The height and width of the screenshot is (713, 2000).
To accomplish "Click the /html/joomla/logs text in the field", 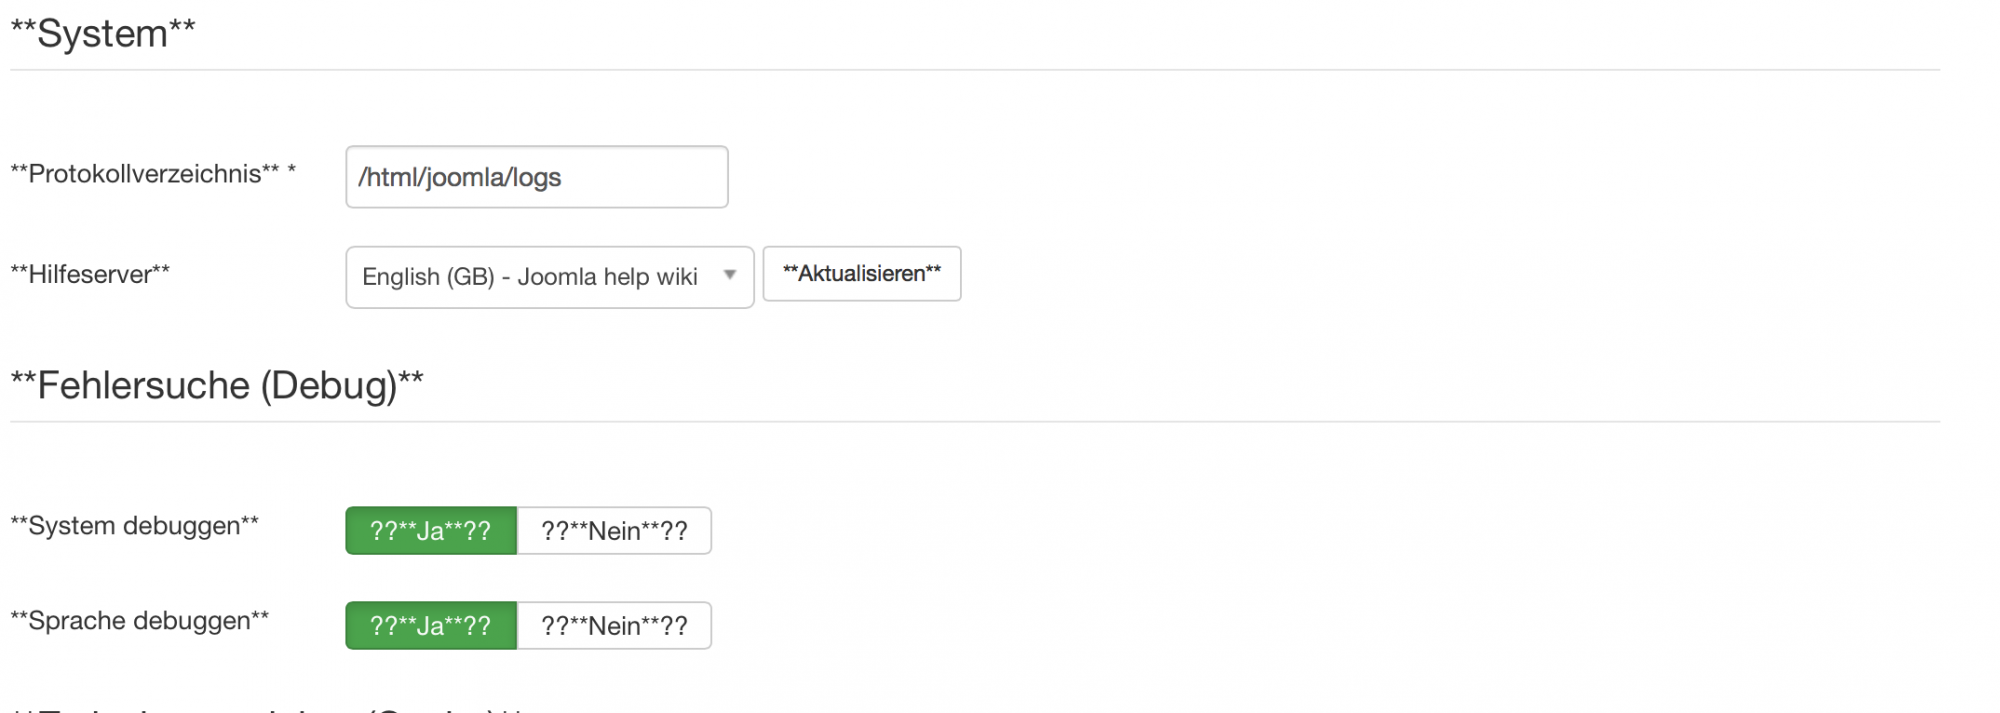I will pyautogui.click(x=460, y=178).
